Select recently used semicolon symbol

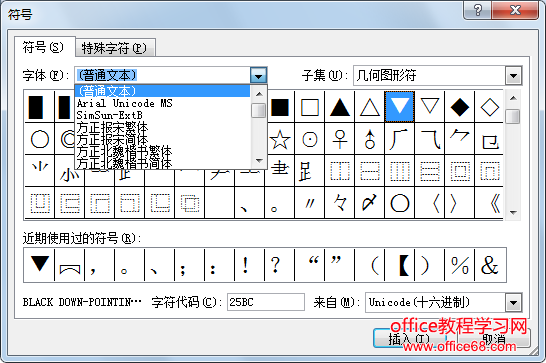click(190, 265)
